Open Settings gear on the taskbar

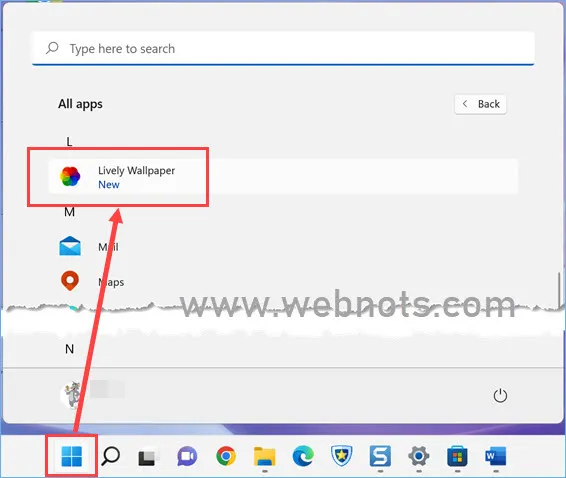(x=419, y=456)
